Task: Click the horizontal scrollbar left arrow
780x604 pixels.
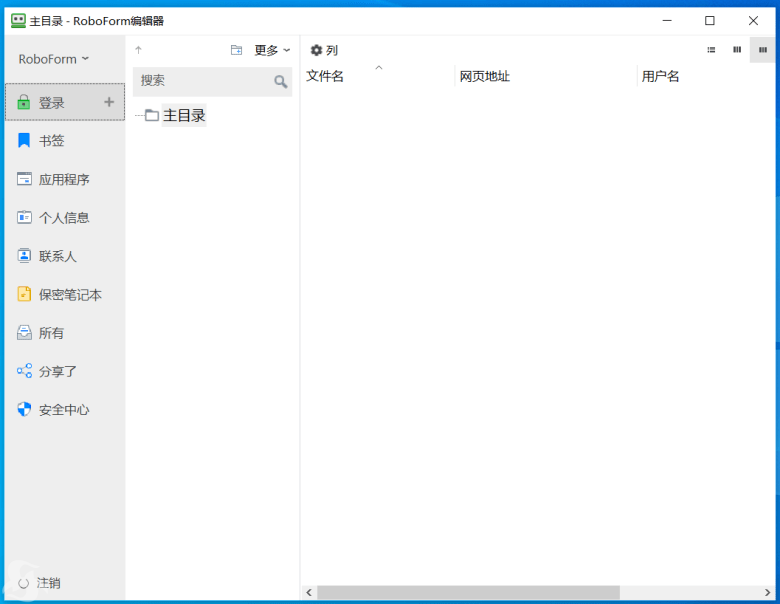Action: point(309,593)
